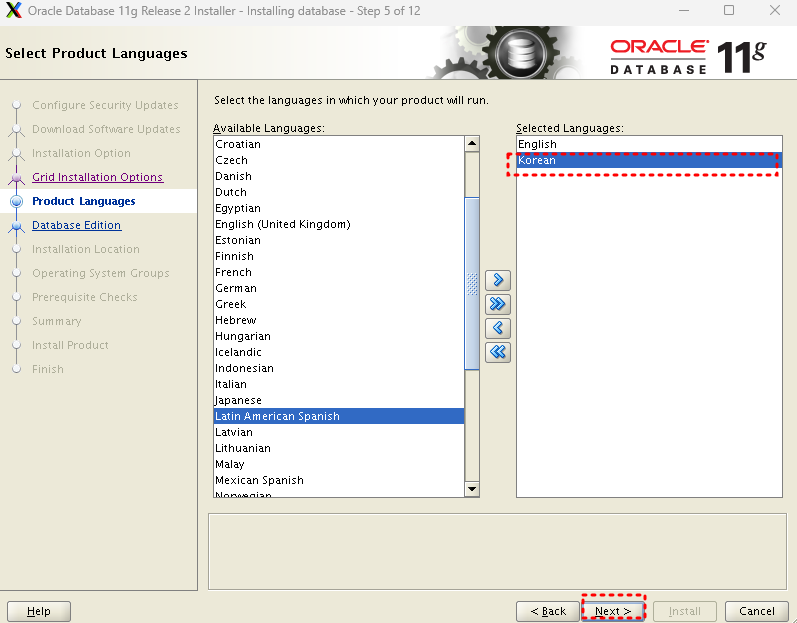The height and width of the screenshot is (623, 797).
Task: Select Danish in Available Languages
Action: click(339, 176)
